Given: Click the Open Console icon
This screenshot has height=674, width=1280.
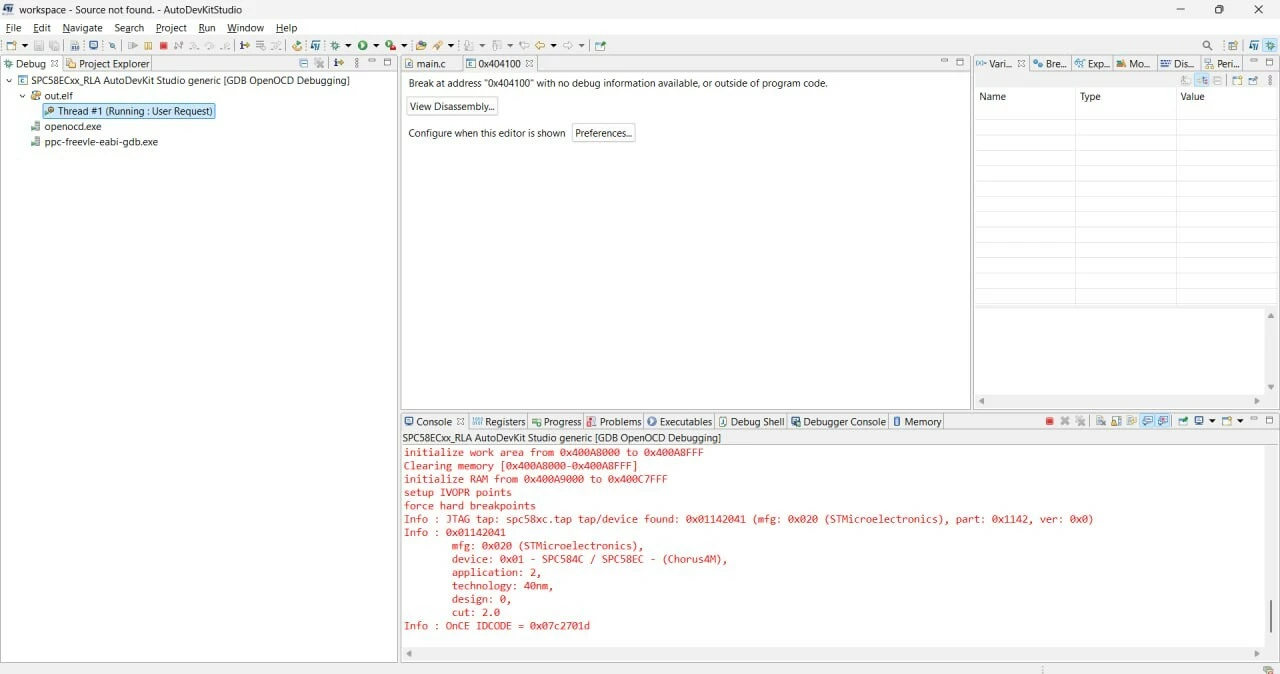Looking at the screenshot, I should click(x=1226, y=421).
